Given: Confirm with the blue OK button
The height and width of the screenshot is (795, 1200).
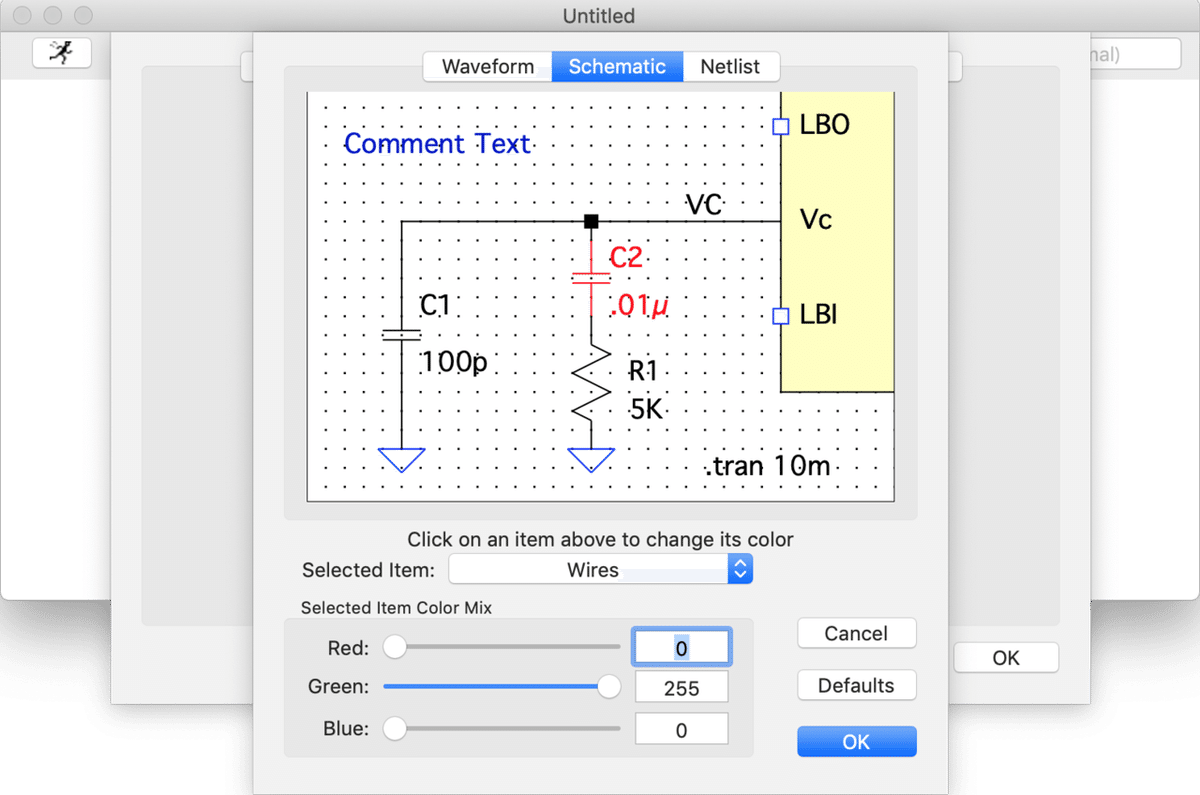Looking at the screenshot, I should click(x=856, y=742).
